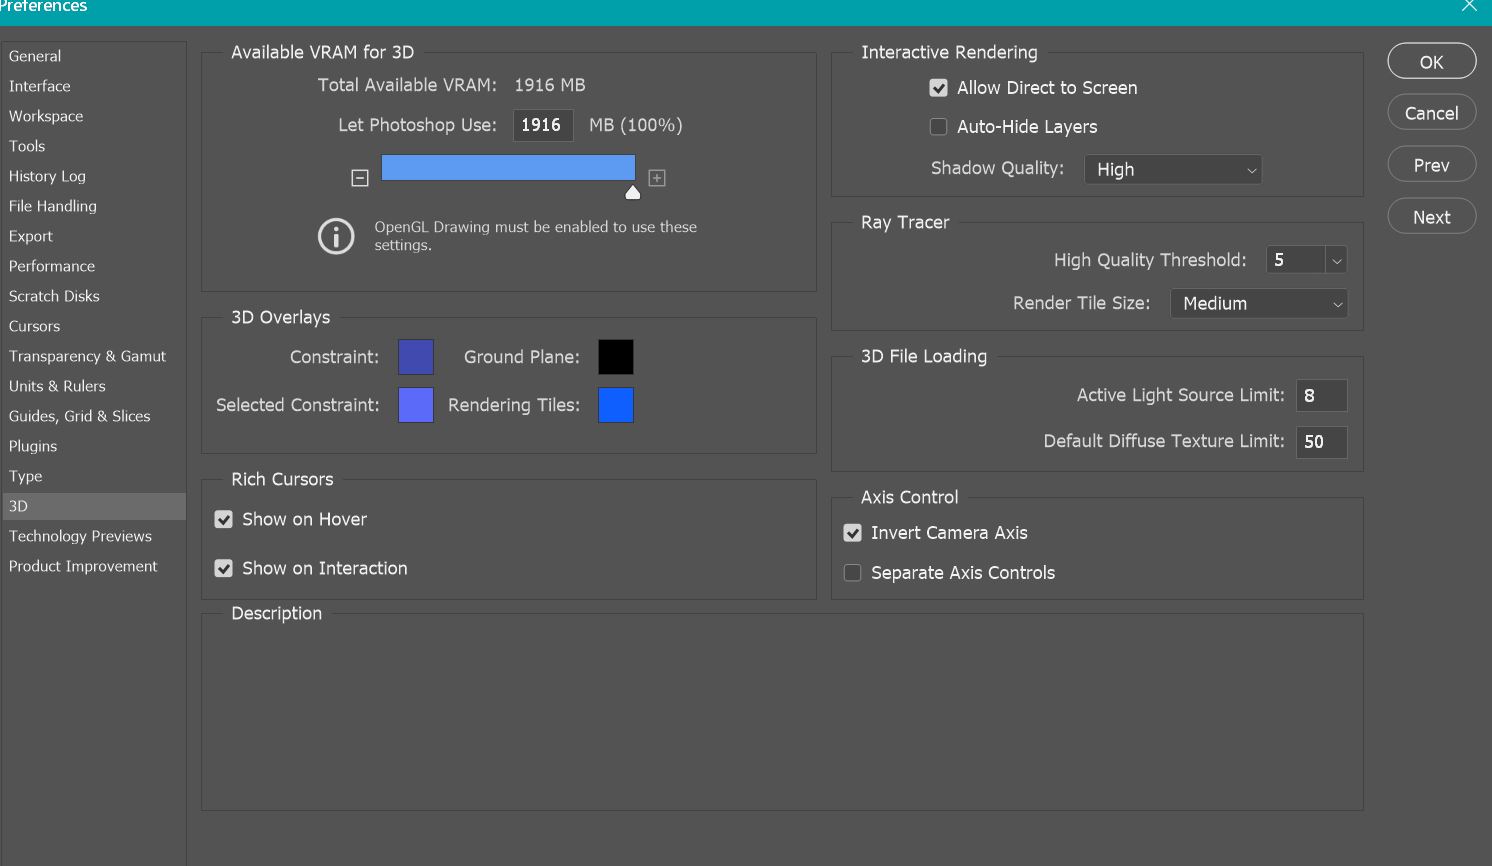Screen dimensions: 1492x866
Task: Enable Separate Axis Controls checkbox
Action: (852, 573)
